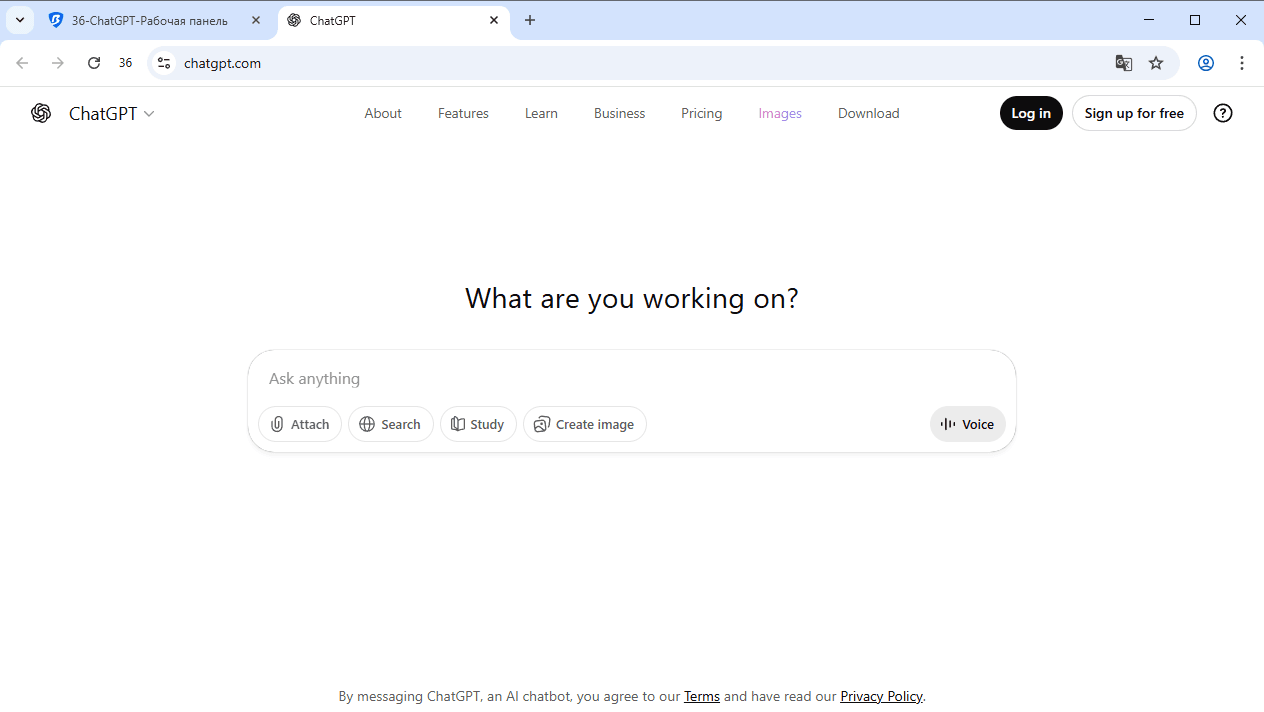This screenshot has width=1264, height=712.
Task: Click the shield favicon on first tab
Action: pos(56,20)
